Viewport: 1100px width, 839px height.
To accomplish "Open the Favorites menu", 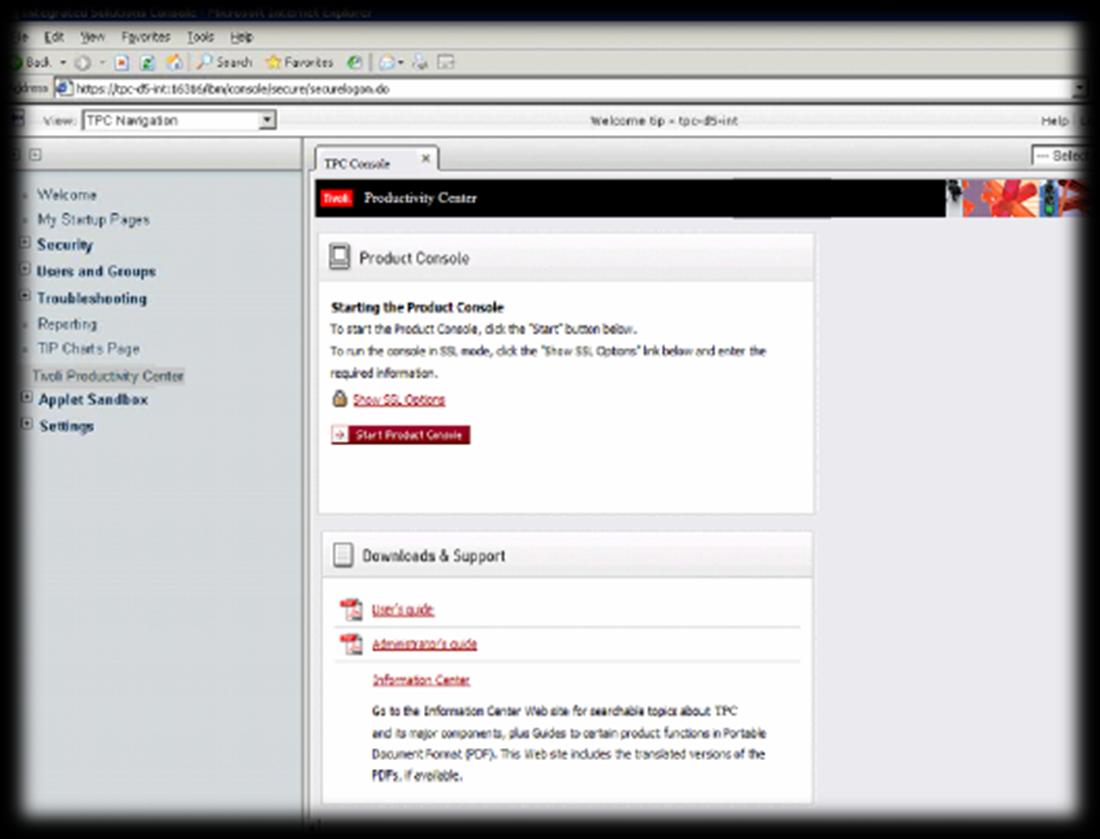I will (145, 36).
